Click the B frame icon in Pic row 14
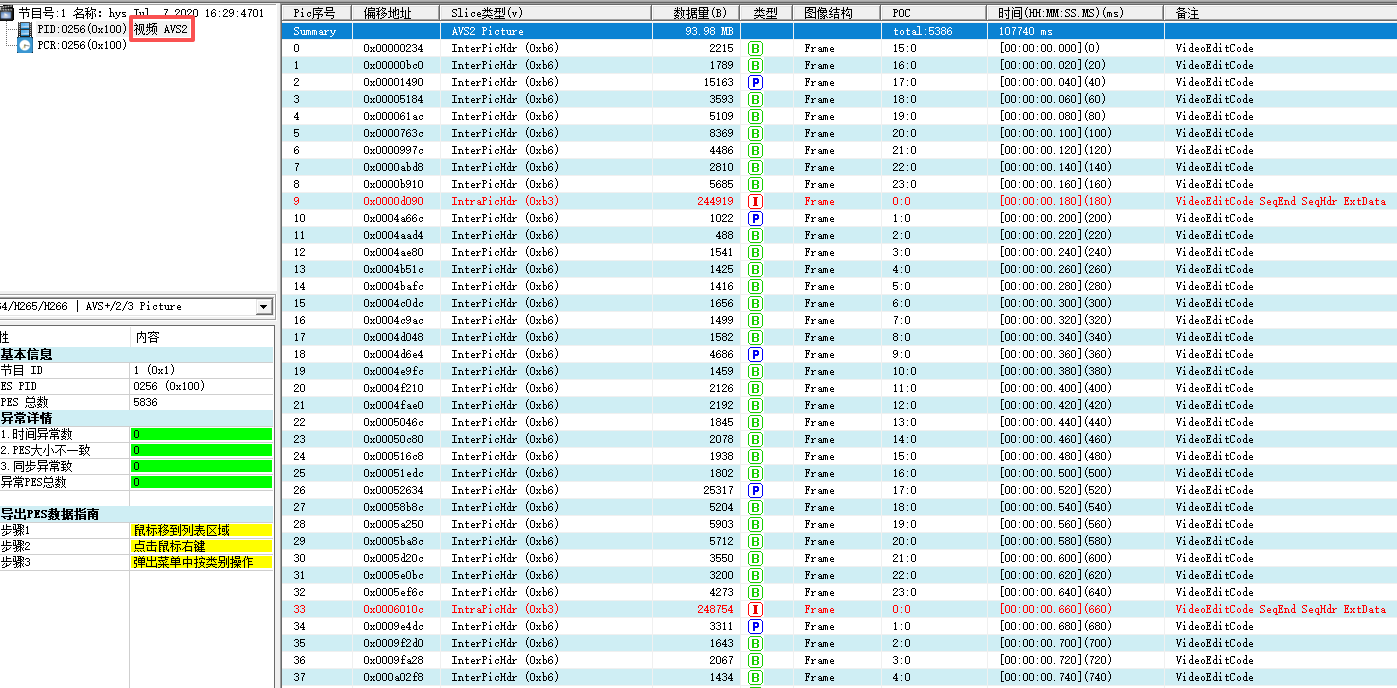Screen dimensions: 1397x688 pyautogui.click(x=756, y=286)
